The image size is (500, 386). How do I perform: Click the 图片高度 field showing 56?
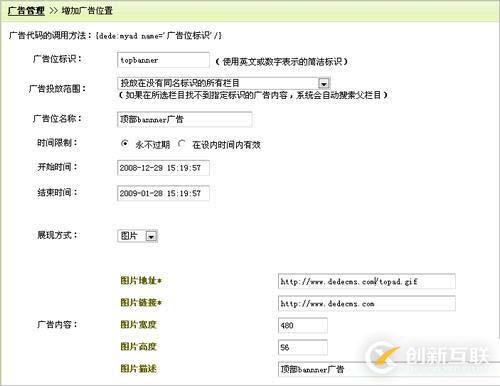click(x=303, y=347)
